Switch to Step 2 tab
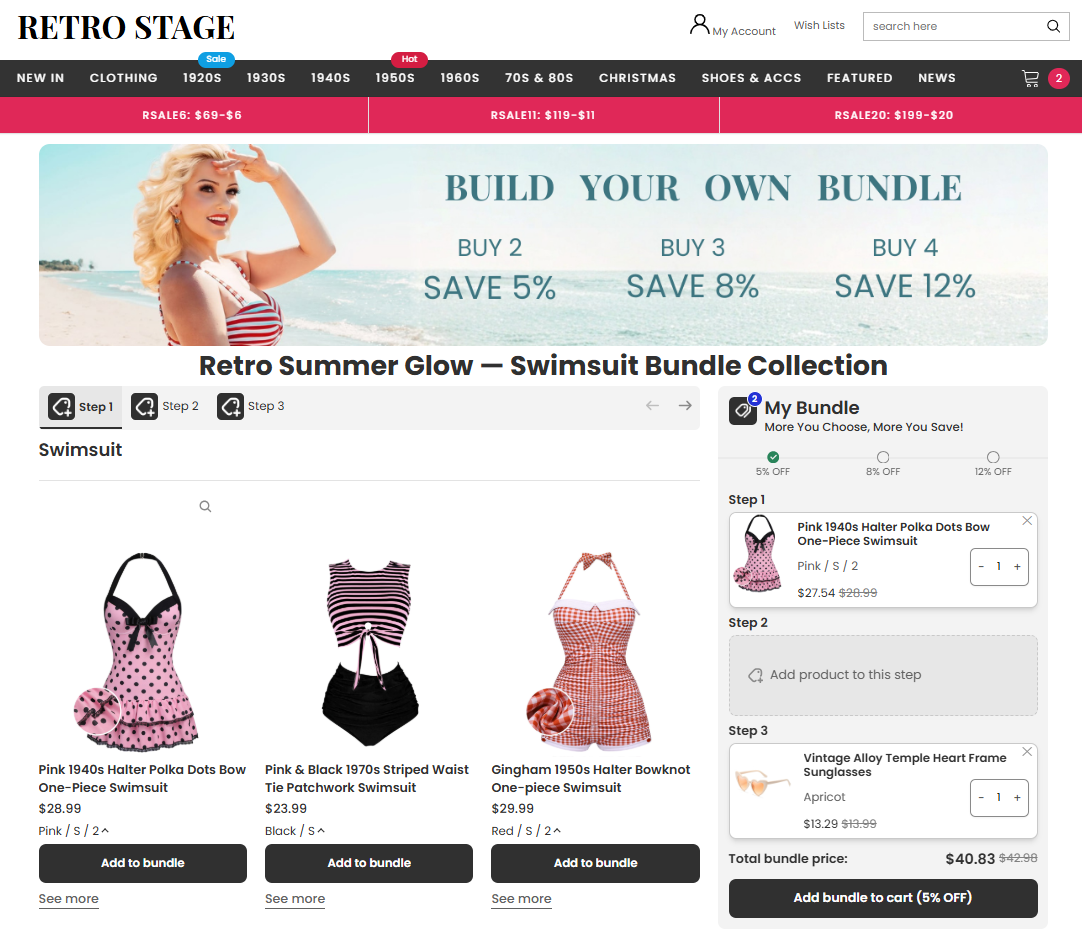 click(166, 407)
